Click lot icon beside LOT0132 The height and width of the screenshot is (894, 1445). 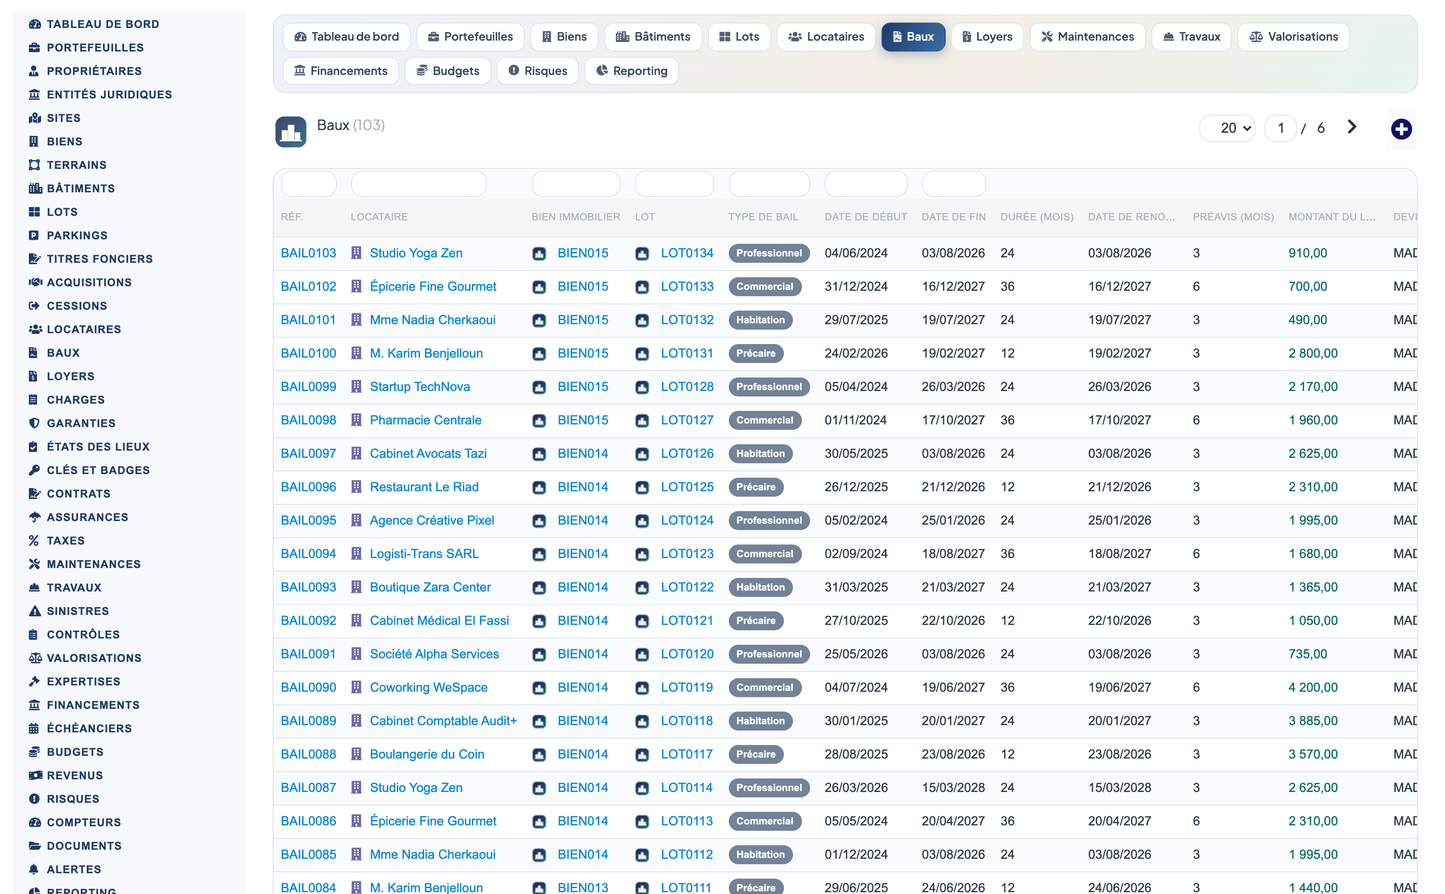[x=642, y=320]
